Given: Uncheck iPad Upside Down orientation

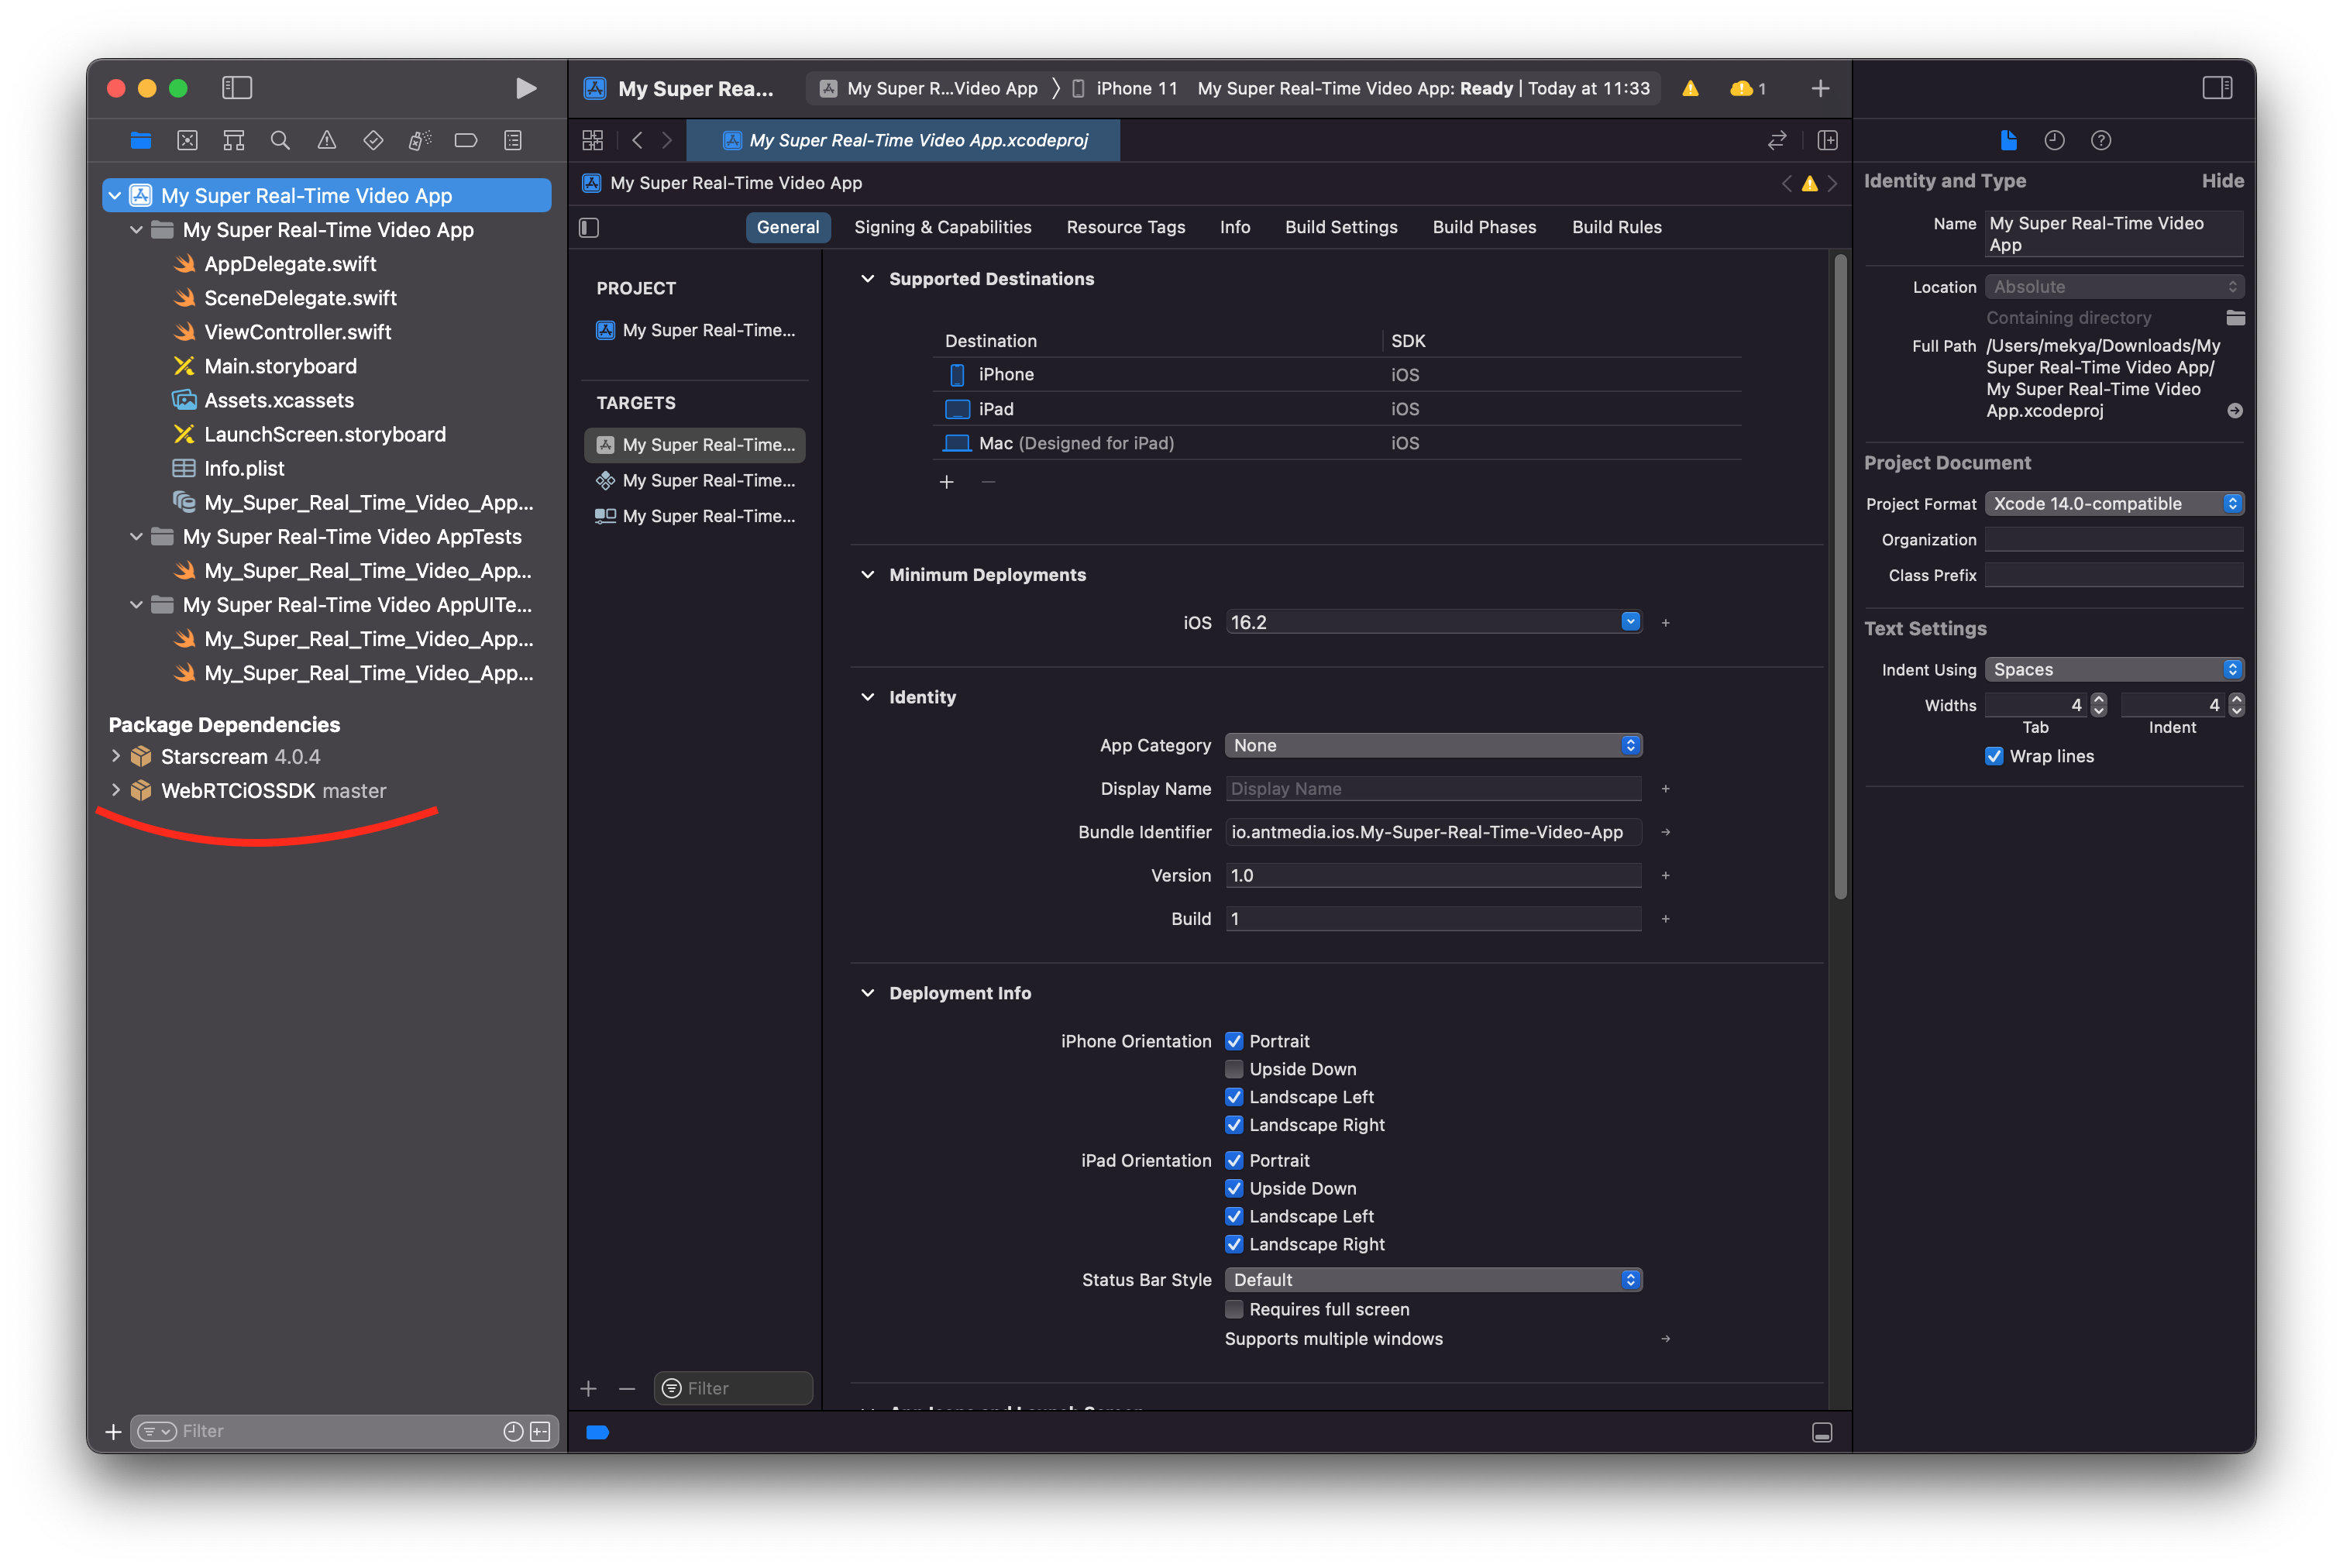Looking at the screenshot, I should (1234, 1187).
